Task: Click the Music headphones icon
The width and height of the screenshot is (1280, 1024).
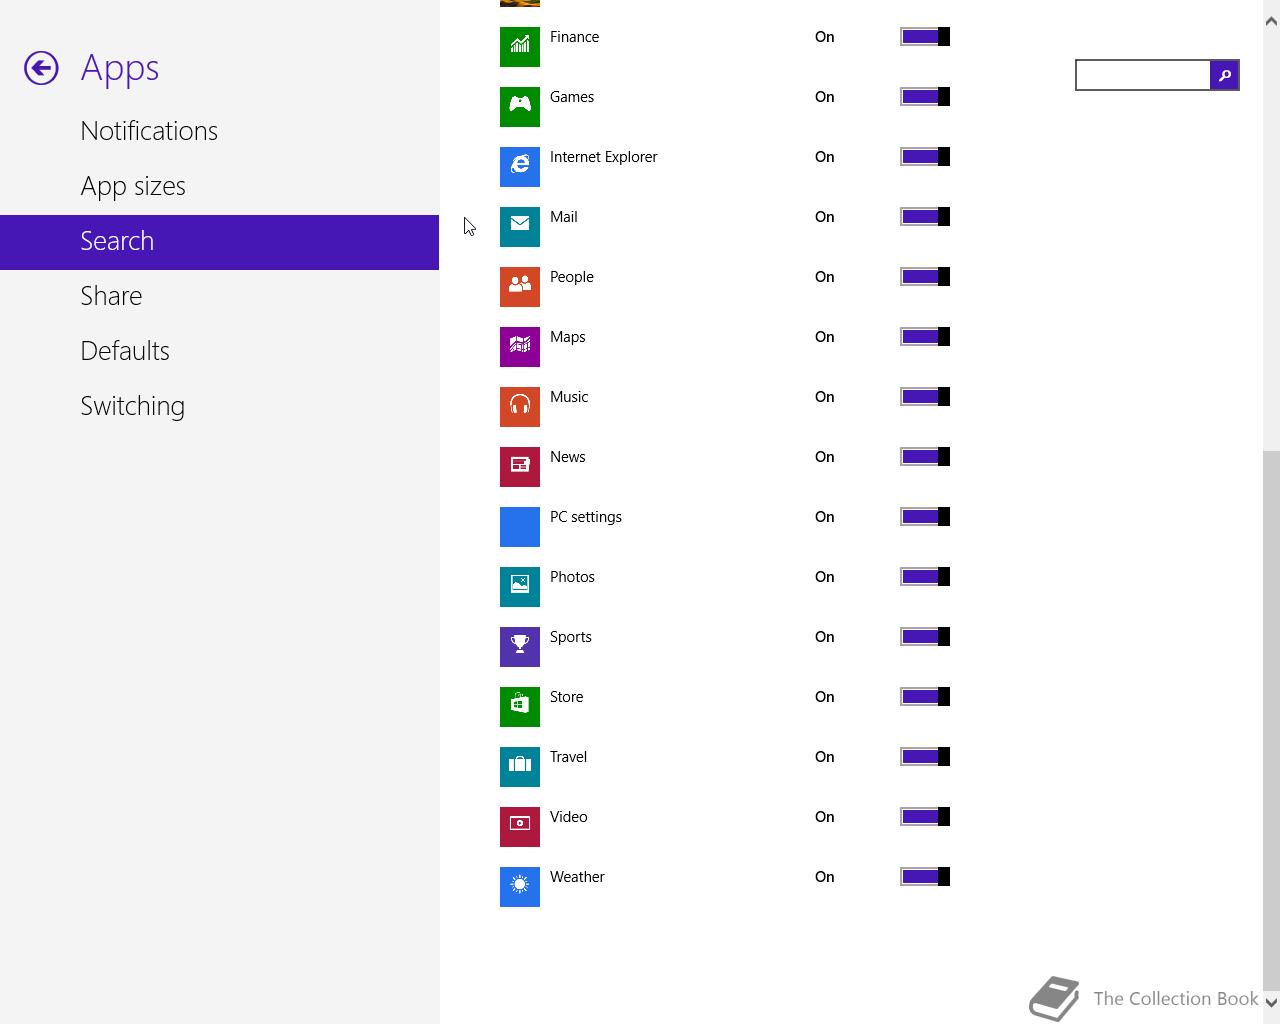Action: [520, 407]
